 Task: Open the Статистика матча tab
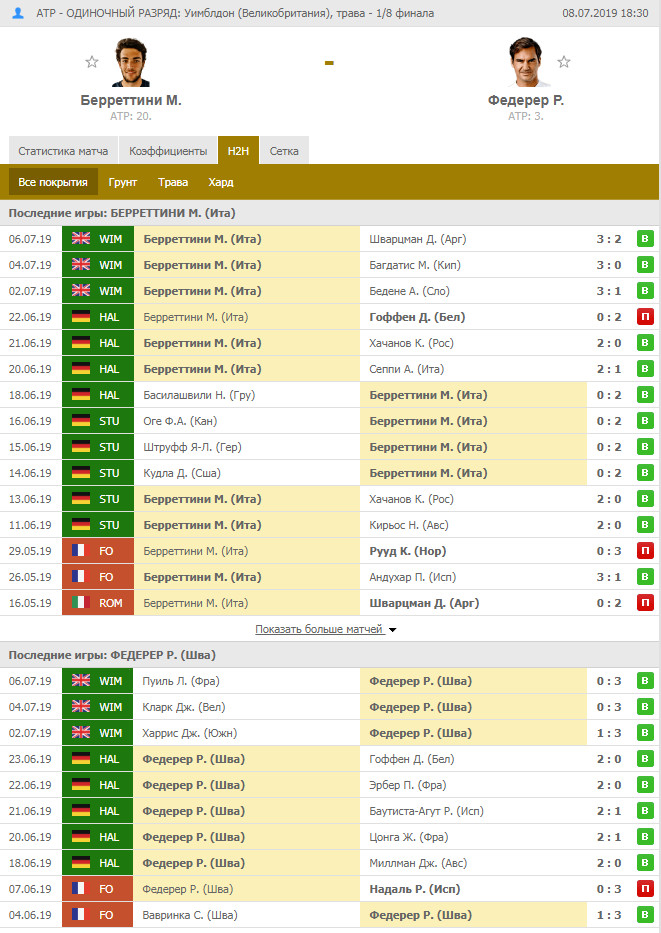click(63, 151)
